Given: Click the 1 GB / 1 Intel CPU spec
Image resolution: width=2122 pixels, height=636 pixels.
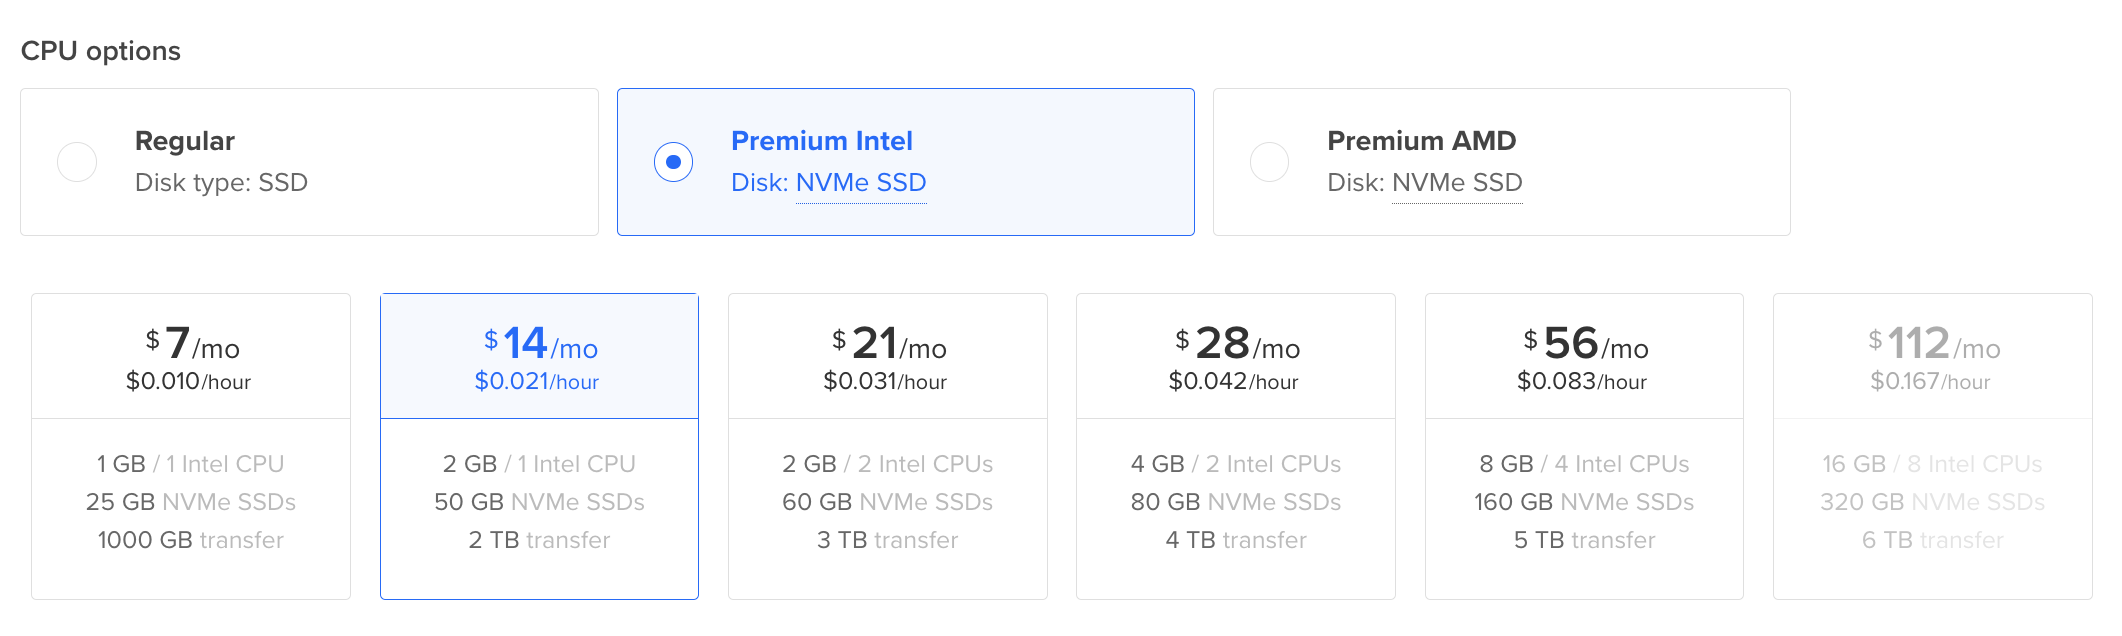Looking at the screenshot, I should click(x=191, y=464).
